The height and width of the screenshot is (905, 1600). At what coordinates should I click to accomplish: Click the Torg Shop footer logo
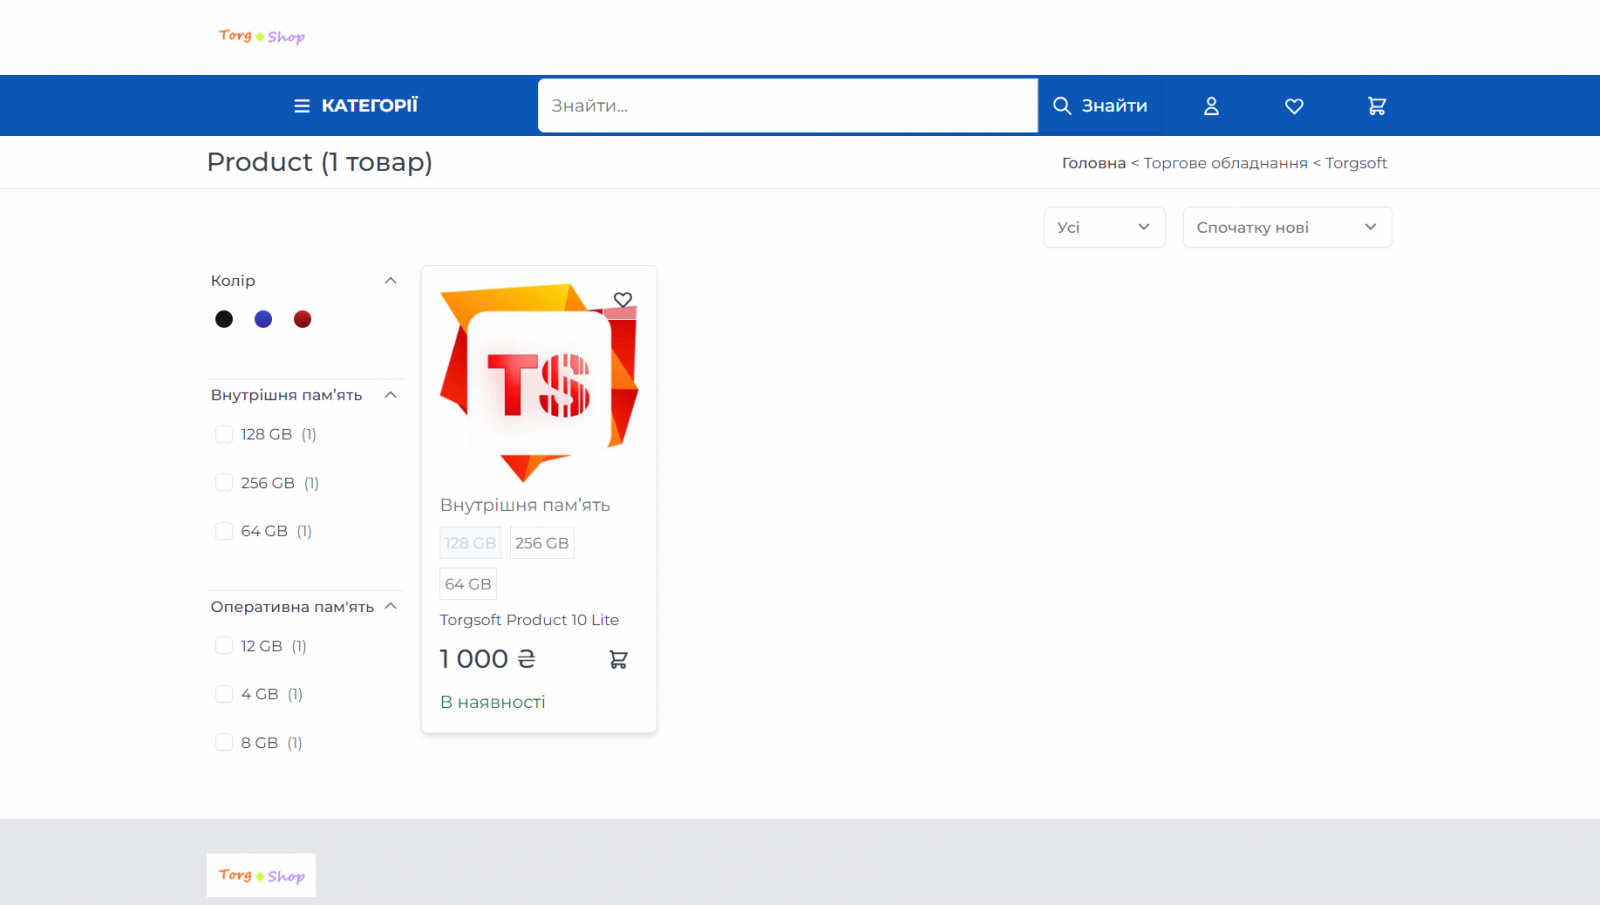click(x=262, y=876)
